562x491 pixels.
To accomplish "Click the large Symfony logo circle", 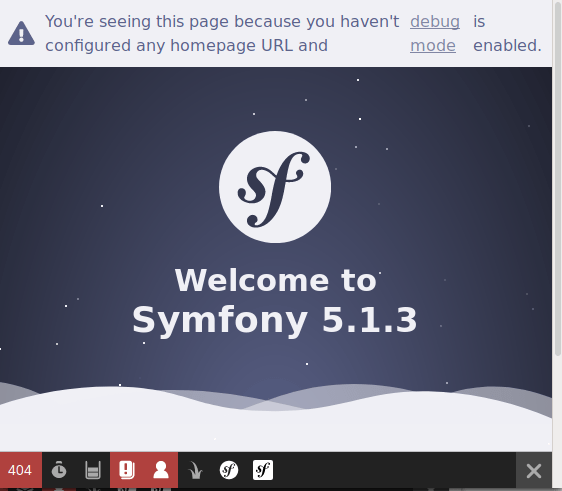I will tap(275, 187).
